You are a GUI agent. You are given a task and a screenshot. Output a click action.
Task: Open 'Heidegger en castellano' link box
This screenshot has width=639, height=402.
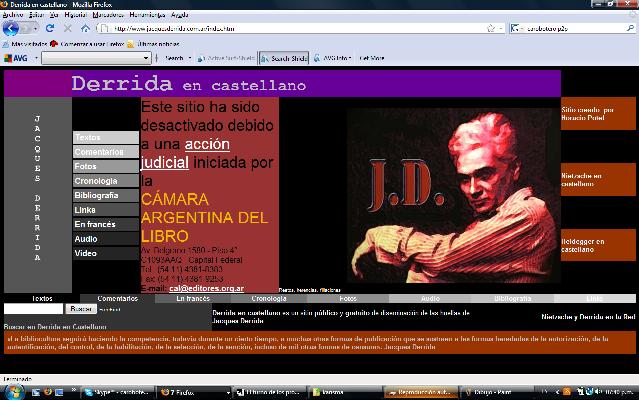click(x=598, y=245)
